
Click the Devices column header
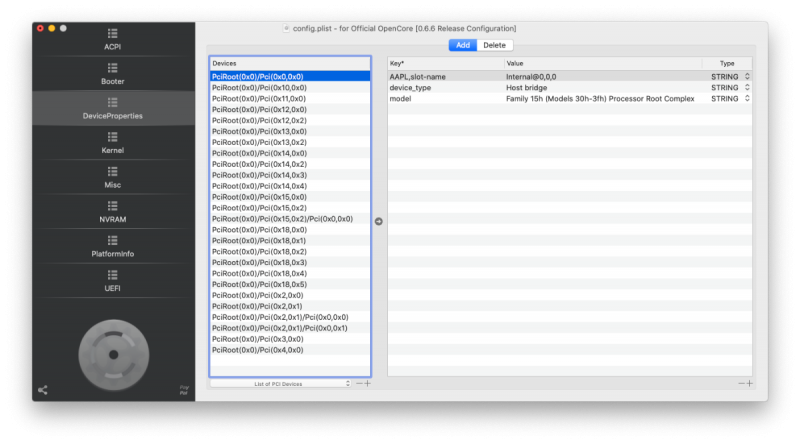coord(290,63)
